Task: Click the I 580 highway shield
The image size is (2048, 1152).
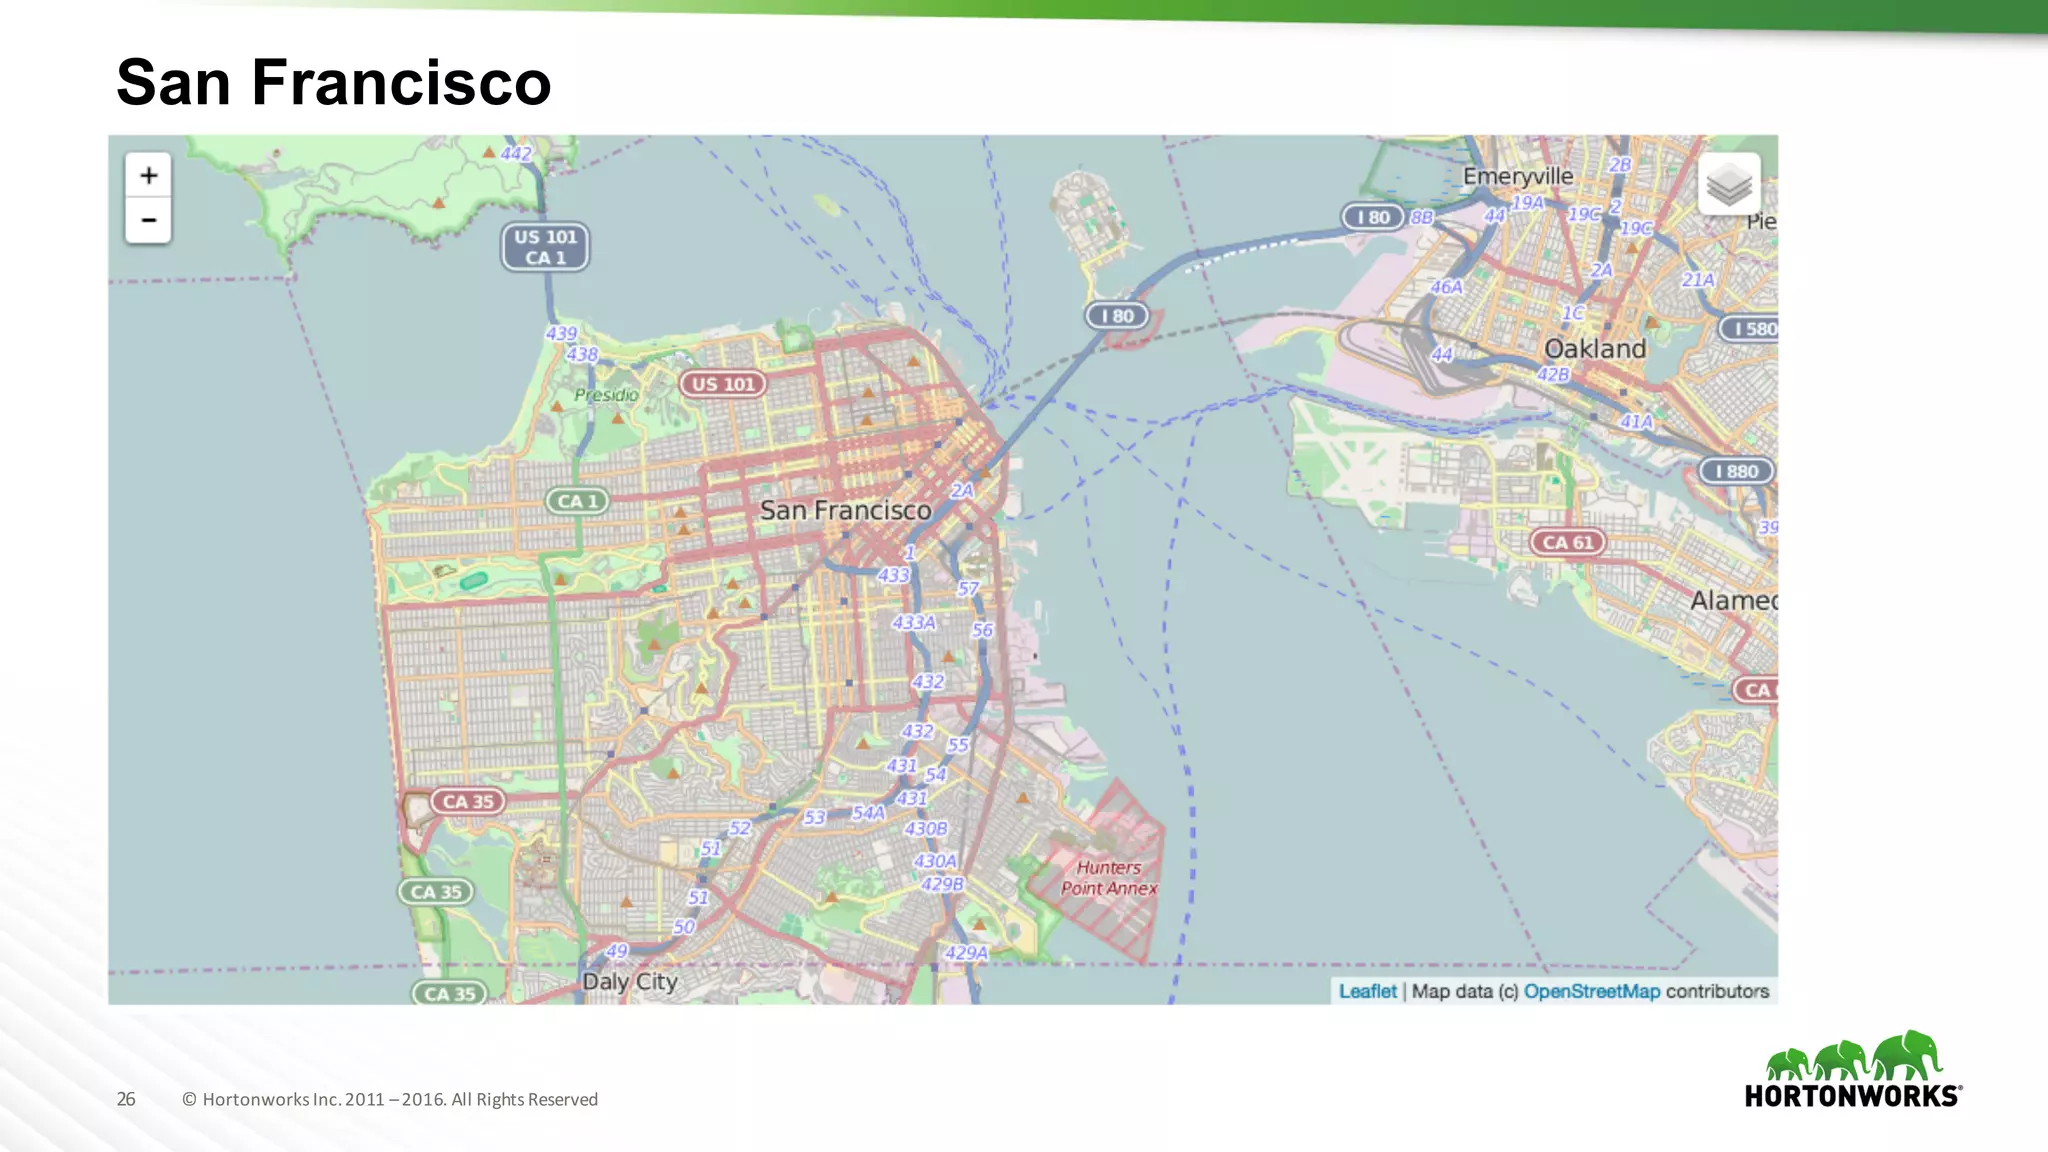Action: (x=1752, y=328)
